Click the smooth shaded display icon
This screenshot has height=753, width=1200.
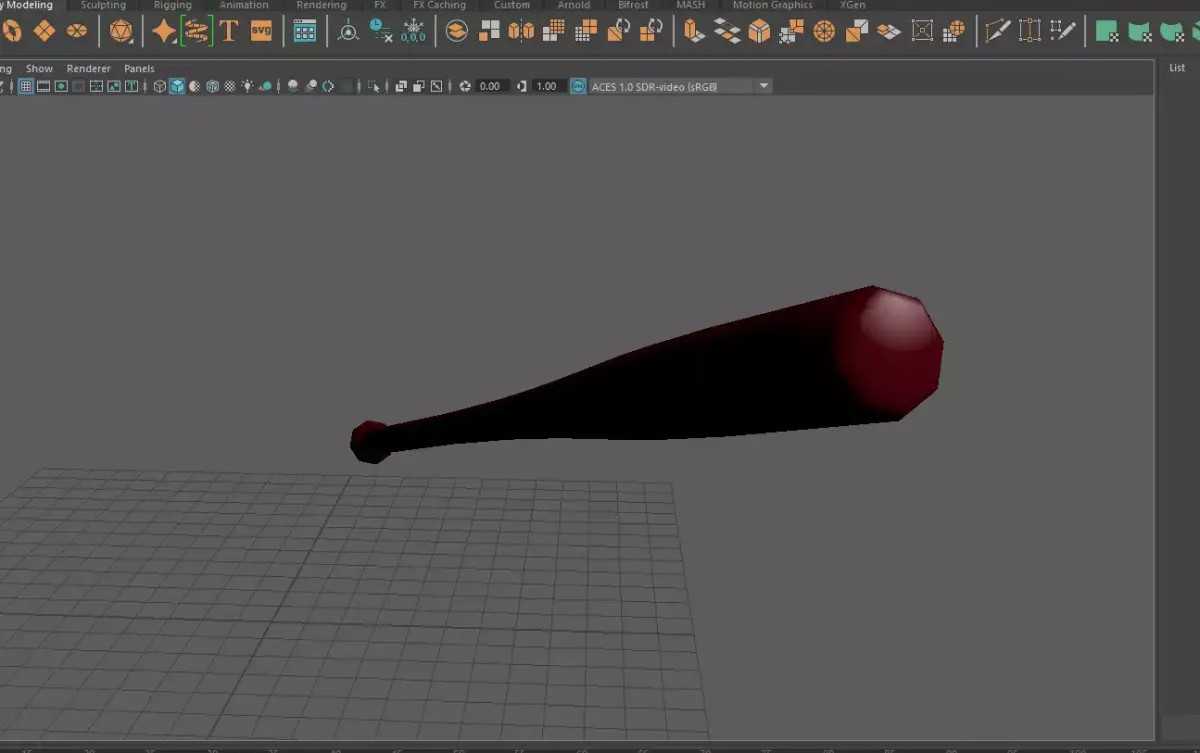176,85
